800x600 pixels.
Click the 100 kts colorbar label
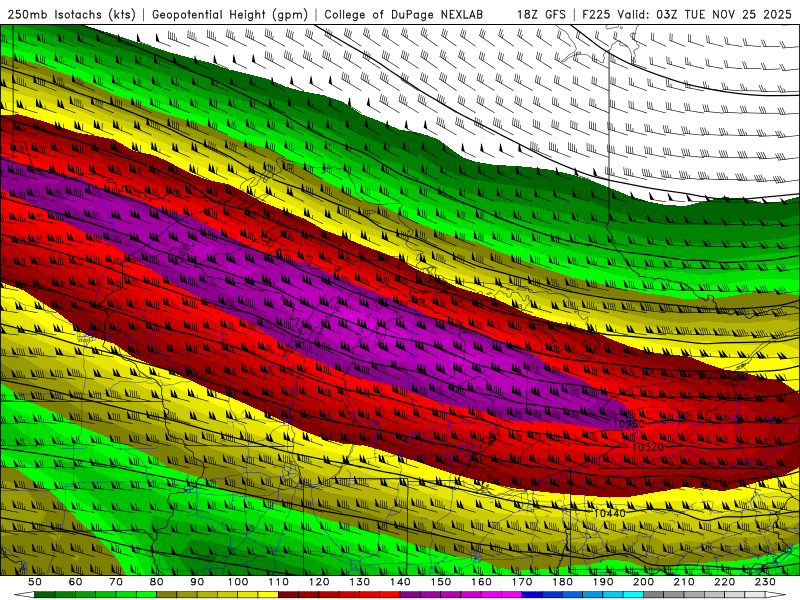click(238, 582)
